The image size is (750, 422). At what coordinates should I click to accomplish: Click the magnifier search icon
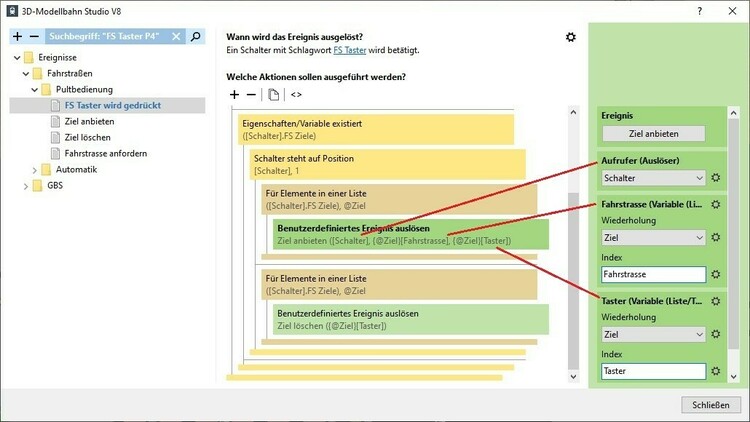coord(196,36)
